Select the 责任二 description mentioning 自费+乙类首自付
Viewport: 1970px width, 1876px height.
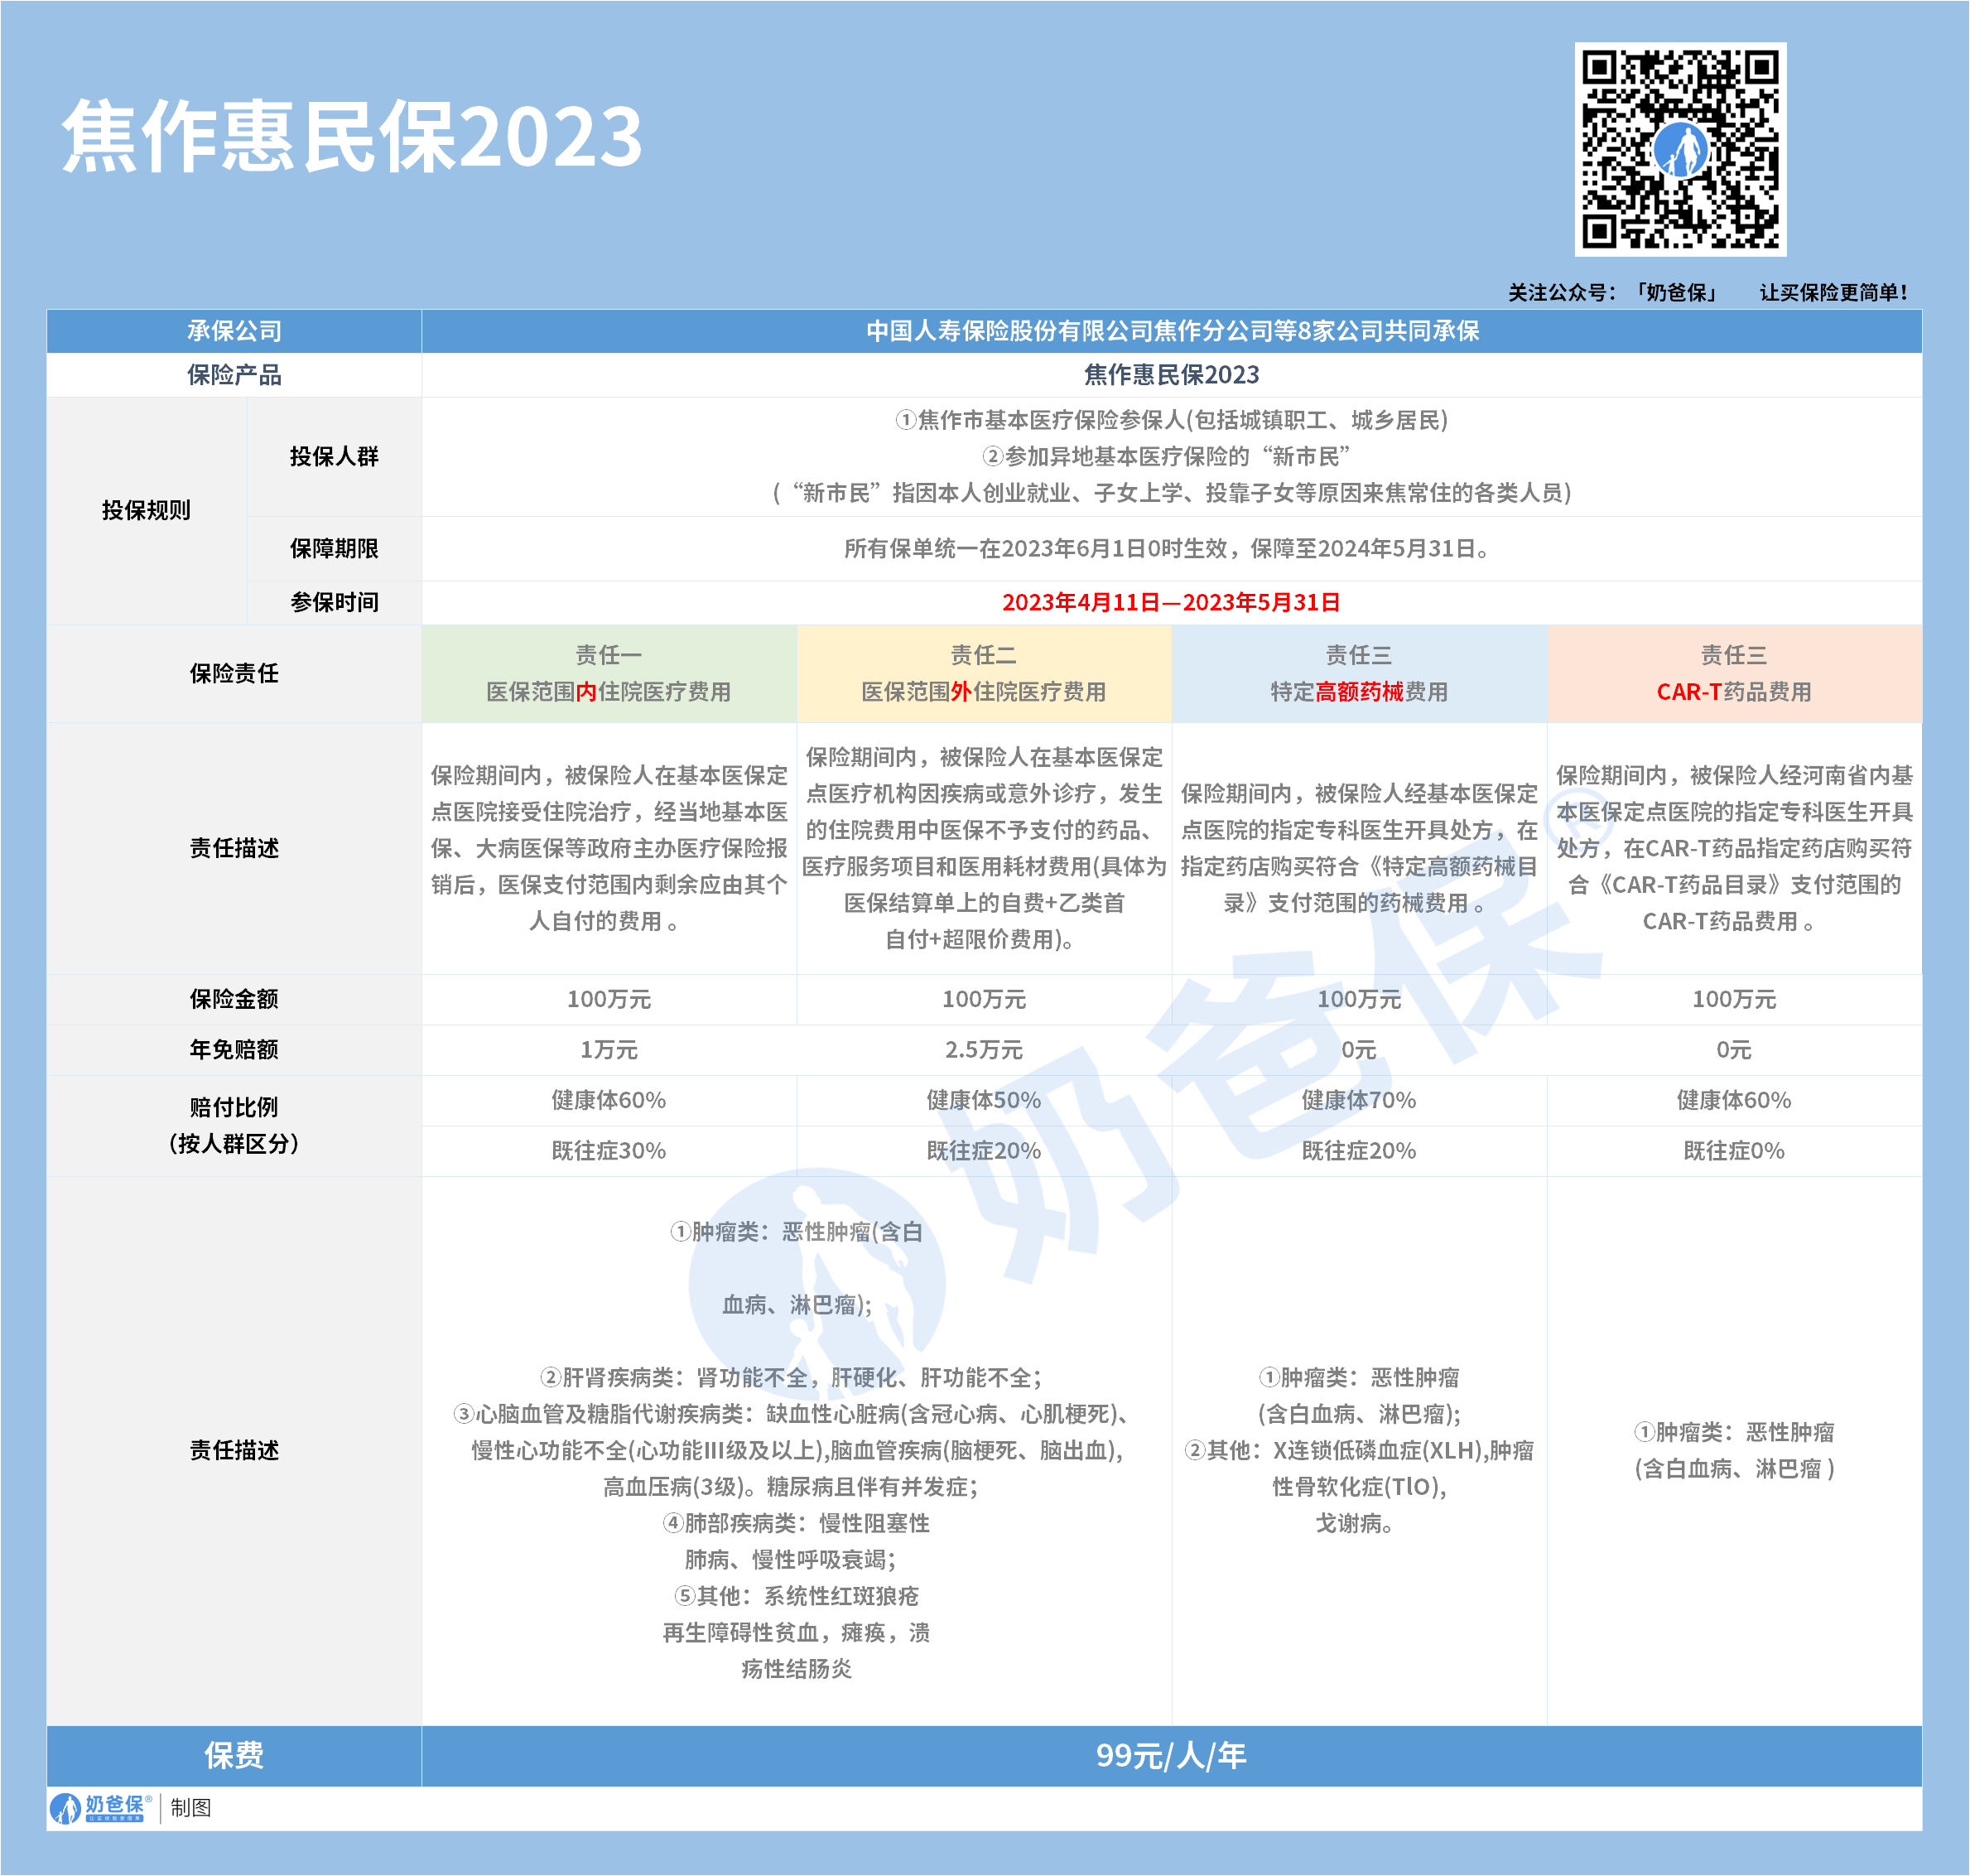pyautogui.click(x=984, y=848)
